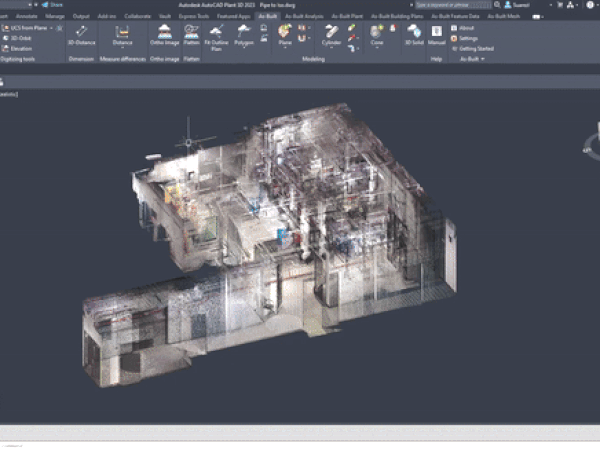Expand the Distance tool dropdown arrow
The height and width of the screenshot is (450, 600).
point(122,48)
